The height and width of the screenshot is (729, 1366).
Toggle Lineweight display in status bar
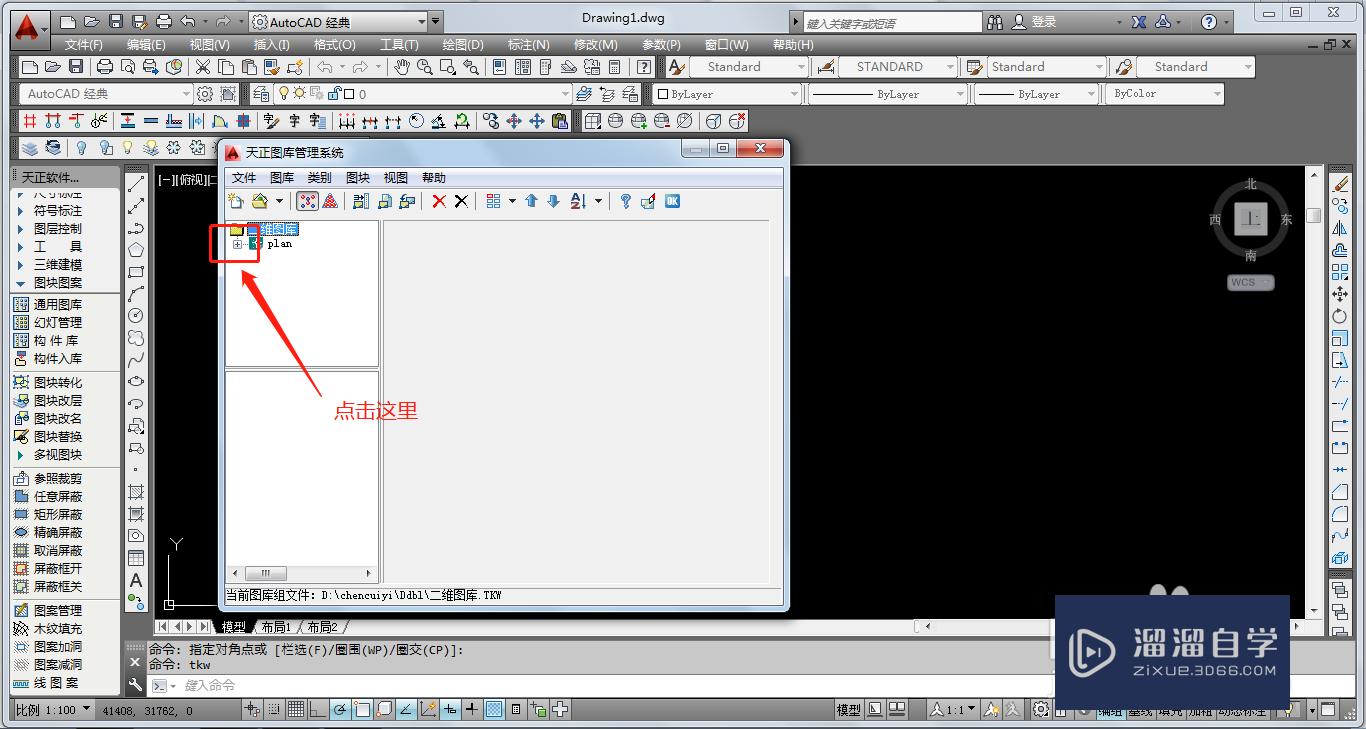point(472,710)
